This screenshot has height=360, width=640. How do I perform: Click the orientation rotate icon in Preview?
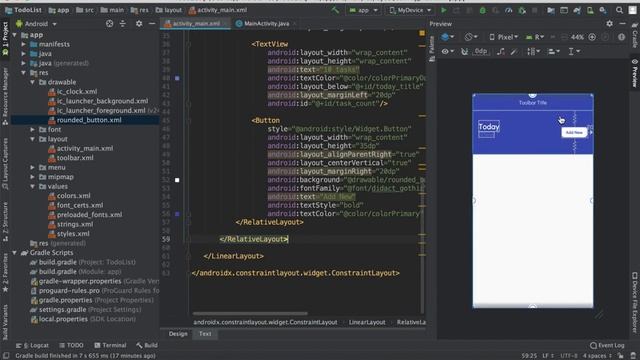click(x=471, y=37)
